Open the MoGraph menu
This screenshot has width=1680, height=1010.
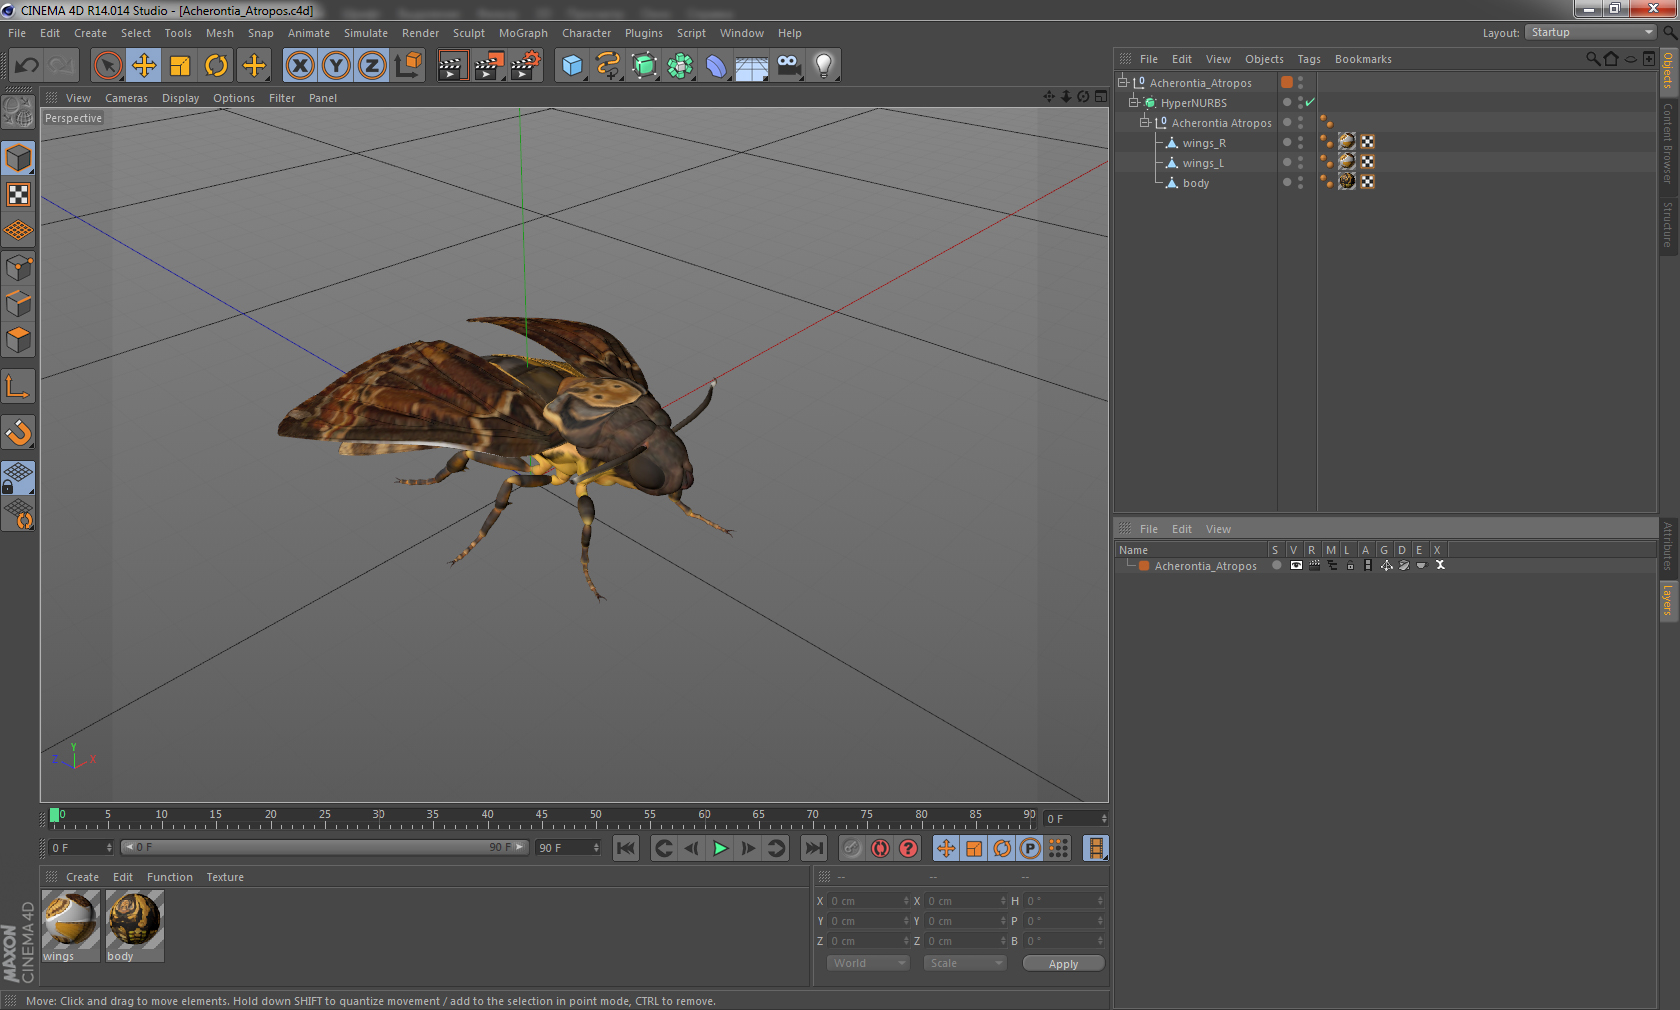click(523, 33)
